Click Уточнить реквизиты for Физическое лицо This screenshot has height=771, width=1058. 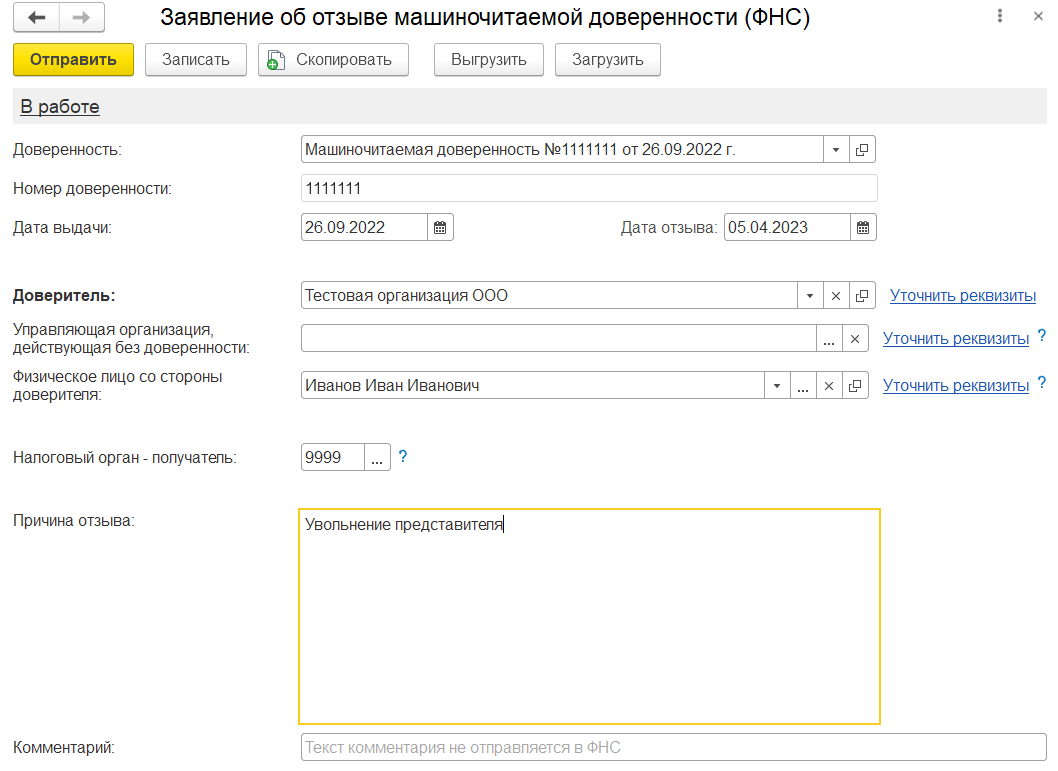tap(955, 385)
